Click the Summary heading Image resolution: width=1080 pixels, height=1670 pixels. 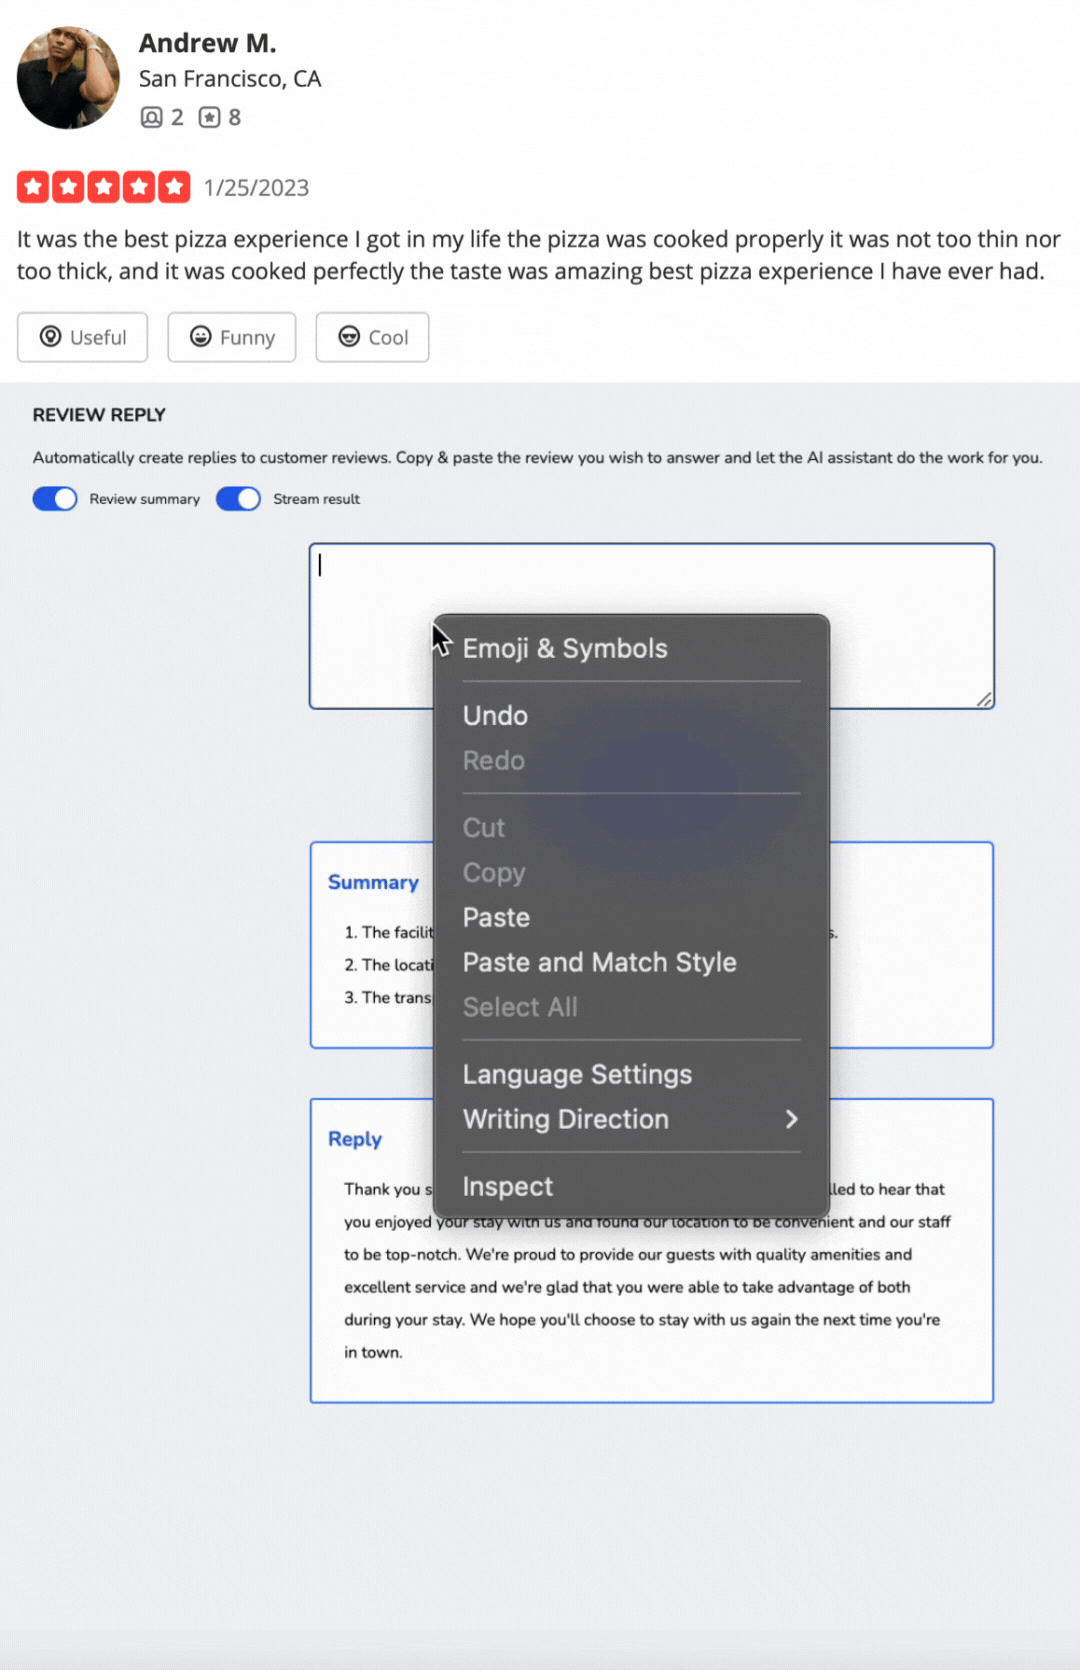click(x=373, y=882)
